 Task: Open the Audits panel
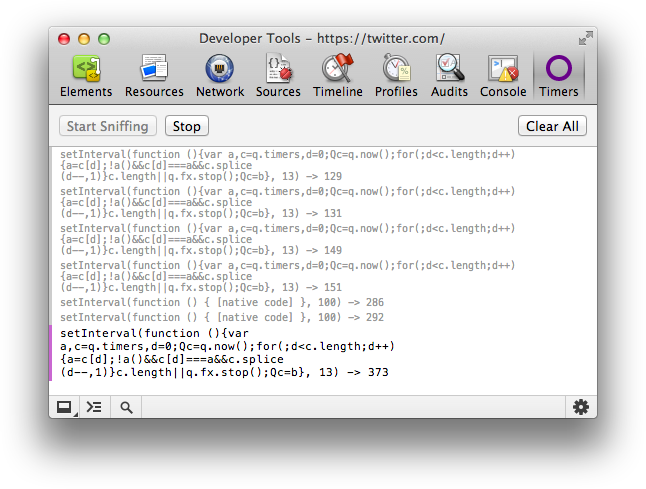tap(449, 76)
